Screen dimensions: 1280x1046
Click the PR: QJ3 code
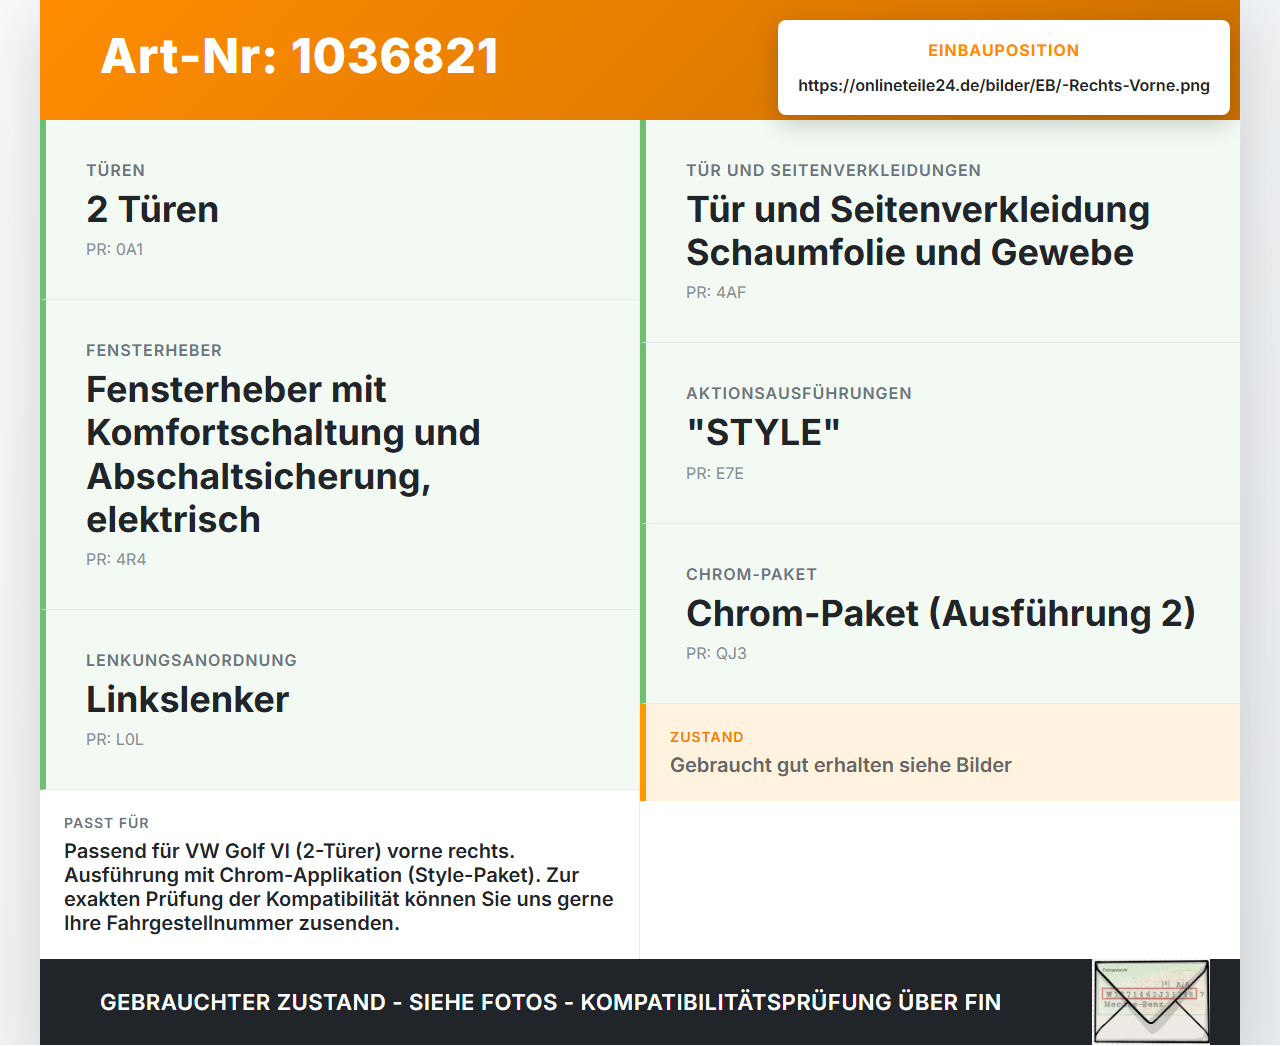tap(716, 654)
